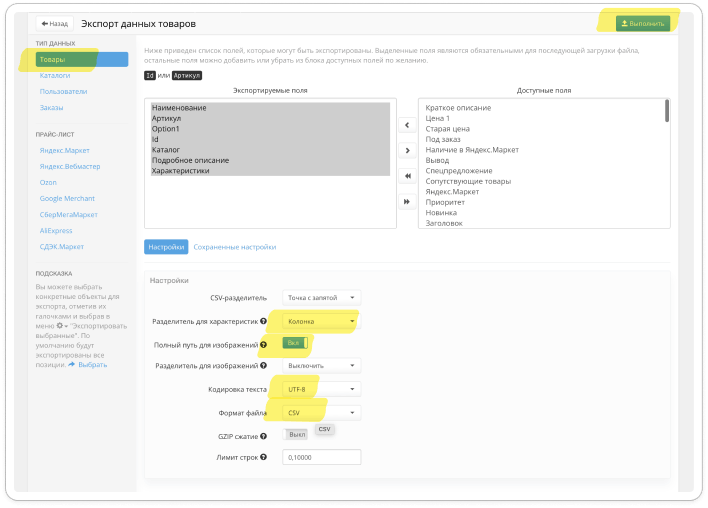The image size is (708, 508).
Task: Select Под заказ in available fields
Action: (x=443, y=139)
